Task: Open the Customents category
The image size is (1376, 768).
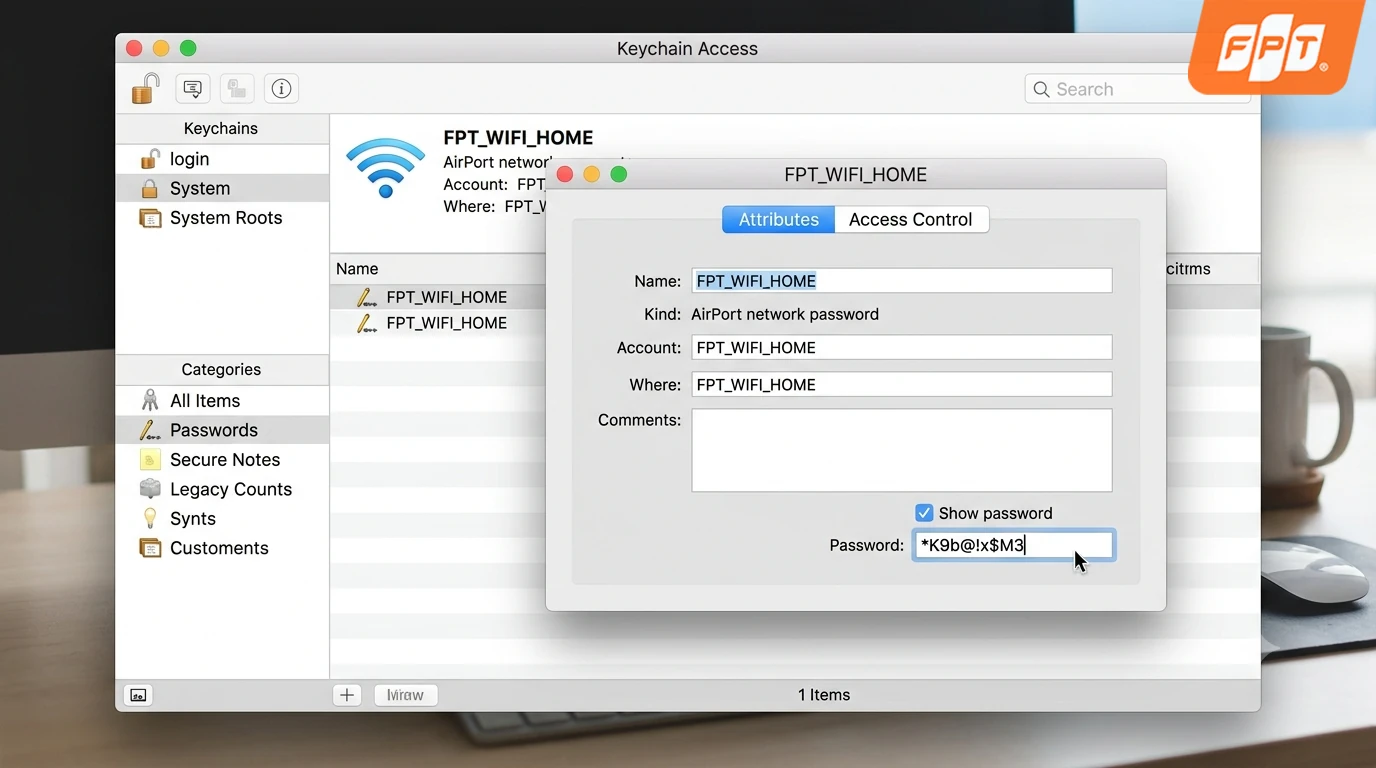Action: click(222, 548)
